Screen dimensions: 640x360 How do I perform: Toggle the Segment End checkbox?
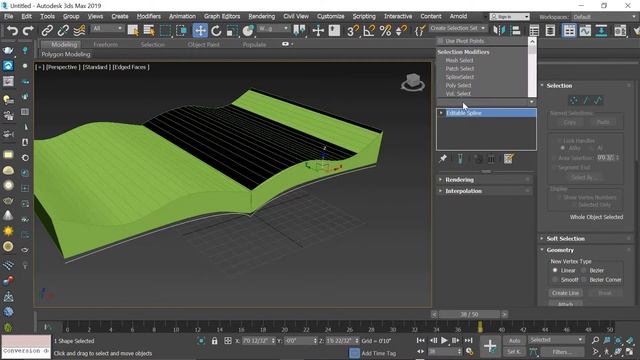point(554,167)
